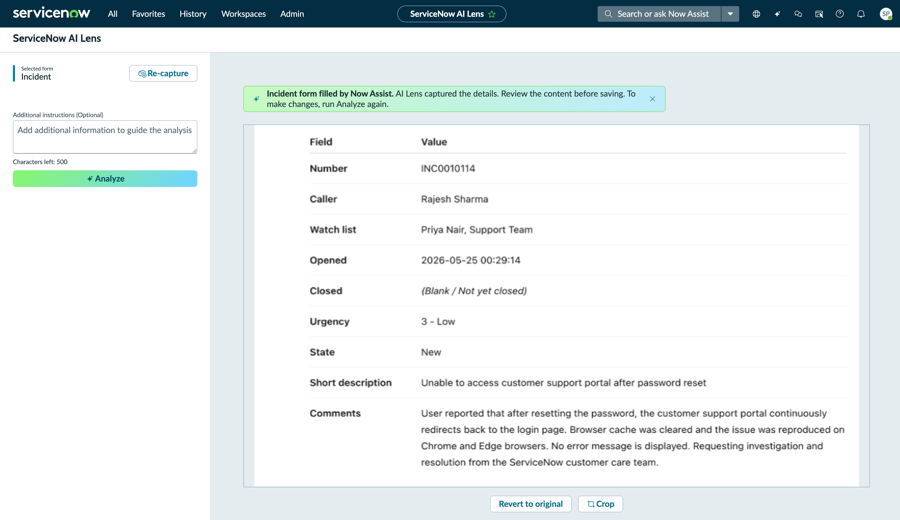The height and width of the screenshot is (520, 900).
Task: Open the History menu
Action: (x=193, y=14)
